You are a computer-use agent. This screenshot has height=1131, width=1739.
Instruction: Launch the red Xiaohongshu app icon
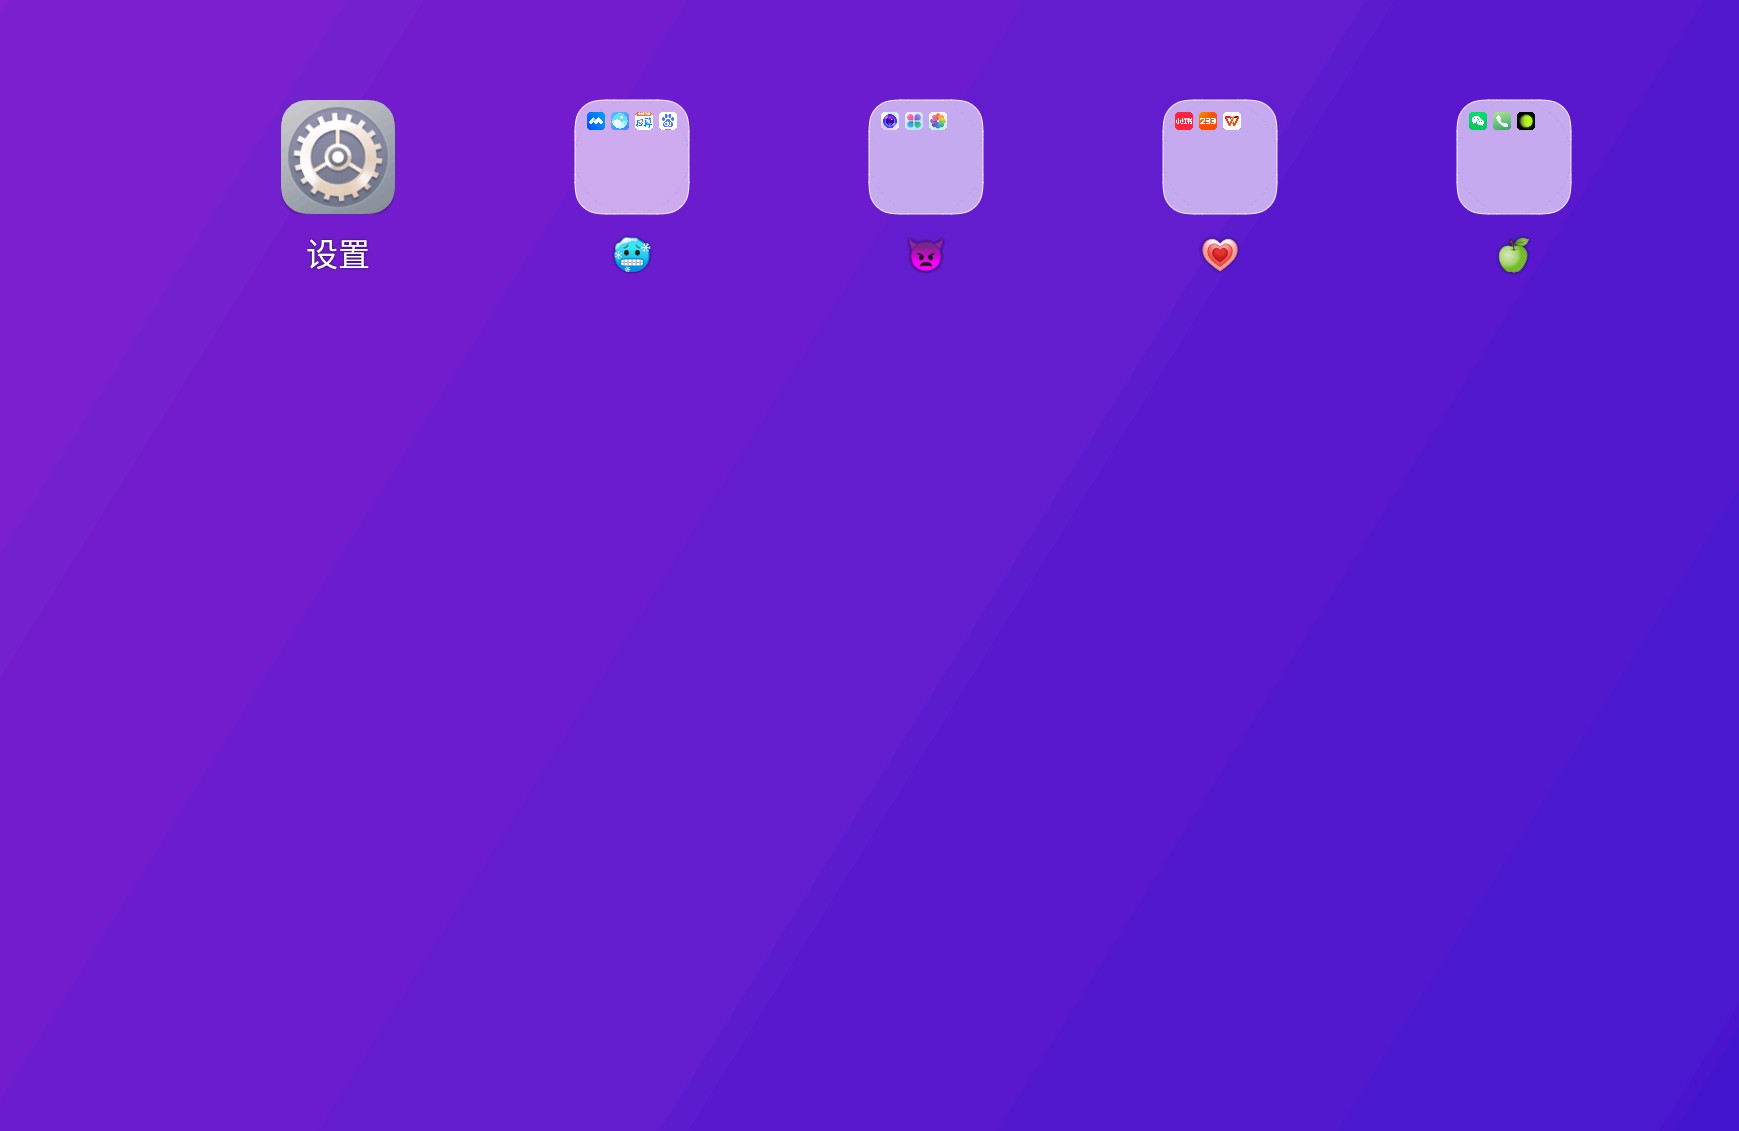(1184, 121)
